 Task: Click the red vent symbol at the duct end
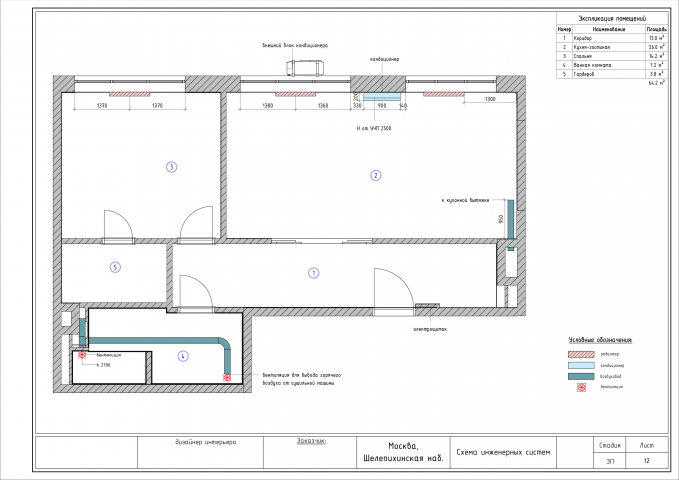[227, 377]
